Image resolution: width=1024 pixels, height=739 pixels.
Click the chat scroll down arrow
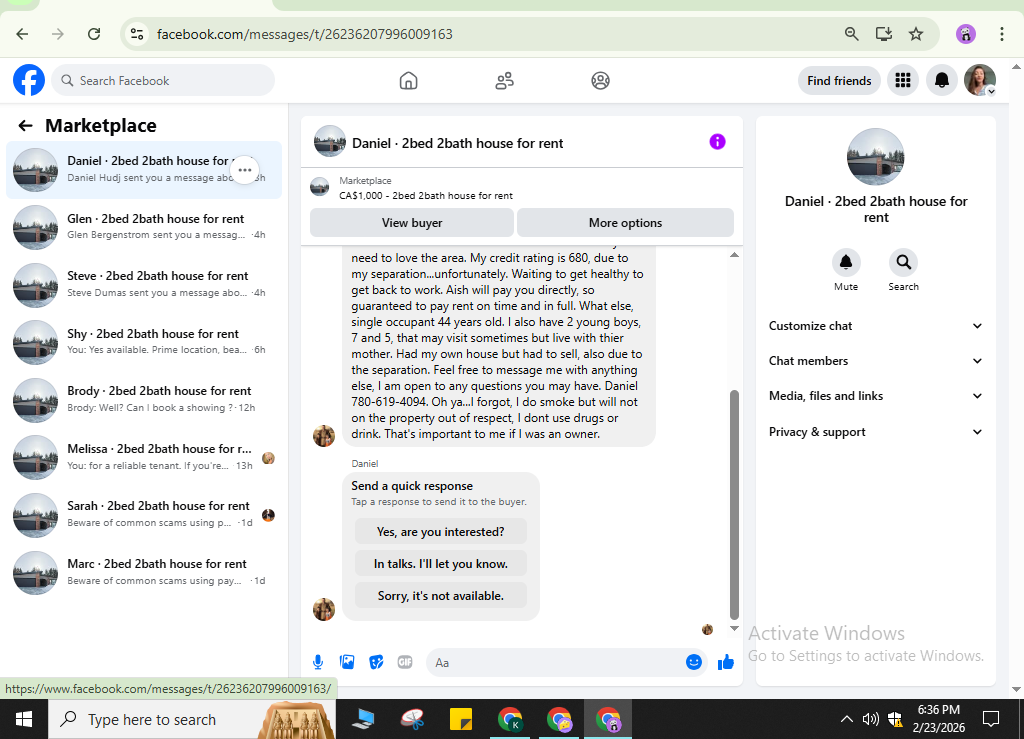pyautogui.click(x=734, y=628)
